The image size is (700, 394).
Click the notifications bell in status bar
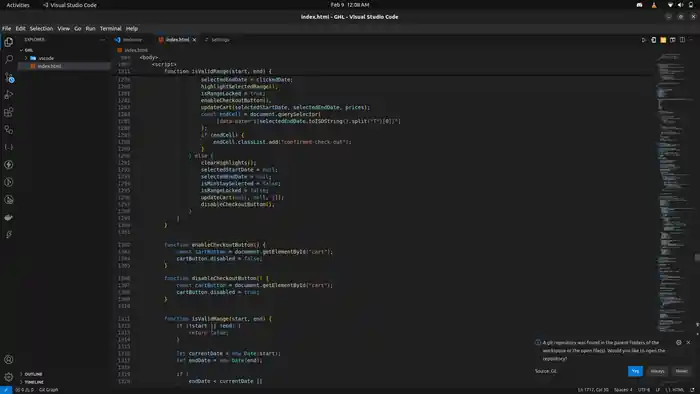(692, 390)
